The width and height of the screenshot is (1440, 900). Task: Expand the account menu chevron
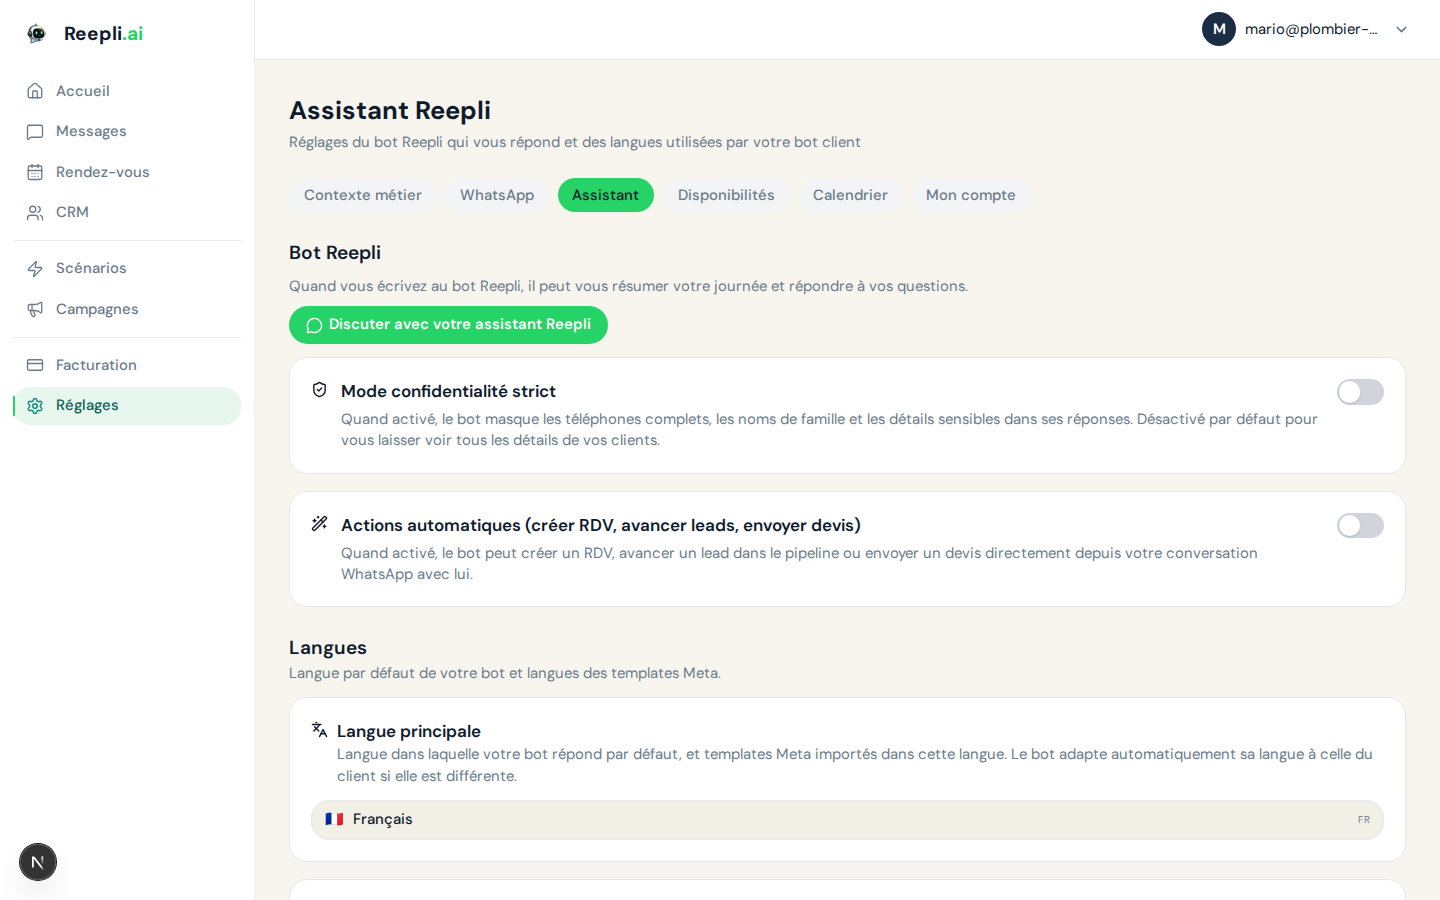click(x=1401, y=30)
